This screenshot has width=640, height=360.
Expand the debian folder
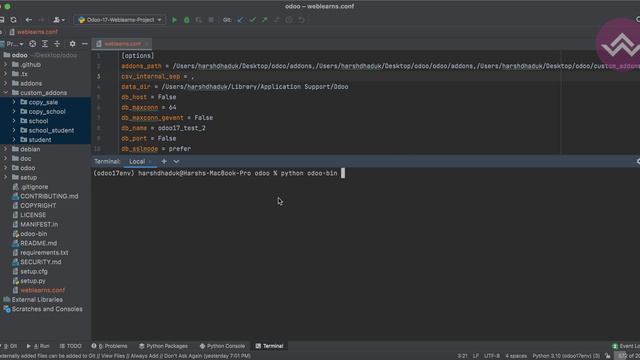tap(6, 149)
